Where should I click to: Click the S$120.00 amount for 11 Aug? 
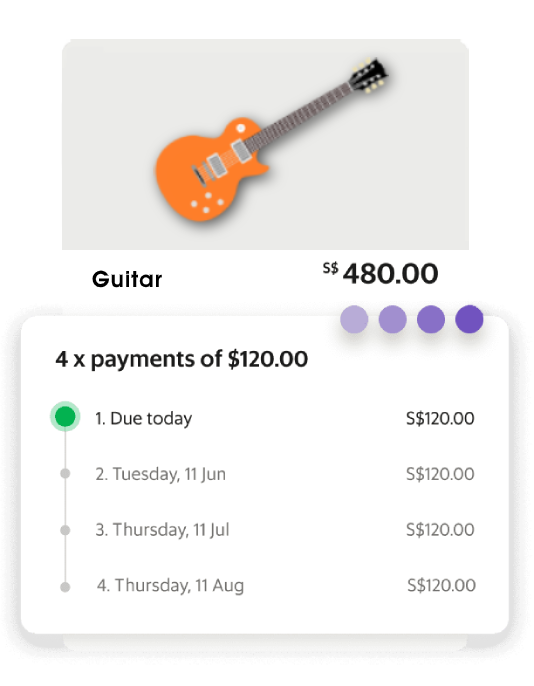[441, 585]
